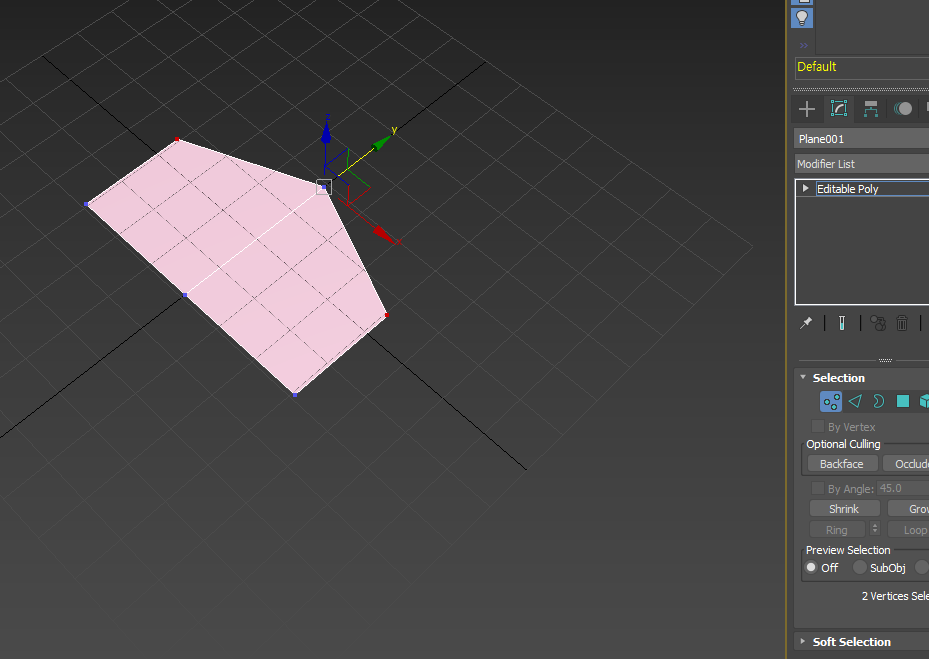Screen dimensions: 929x659
Task: Toggle the Pin Stack icon
Action: pos(806,323)
